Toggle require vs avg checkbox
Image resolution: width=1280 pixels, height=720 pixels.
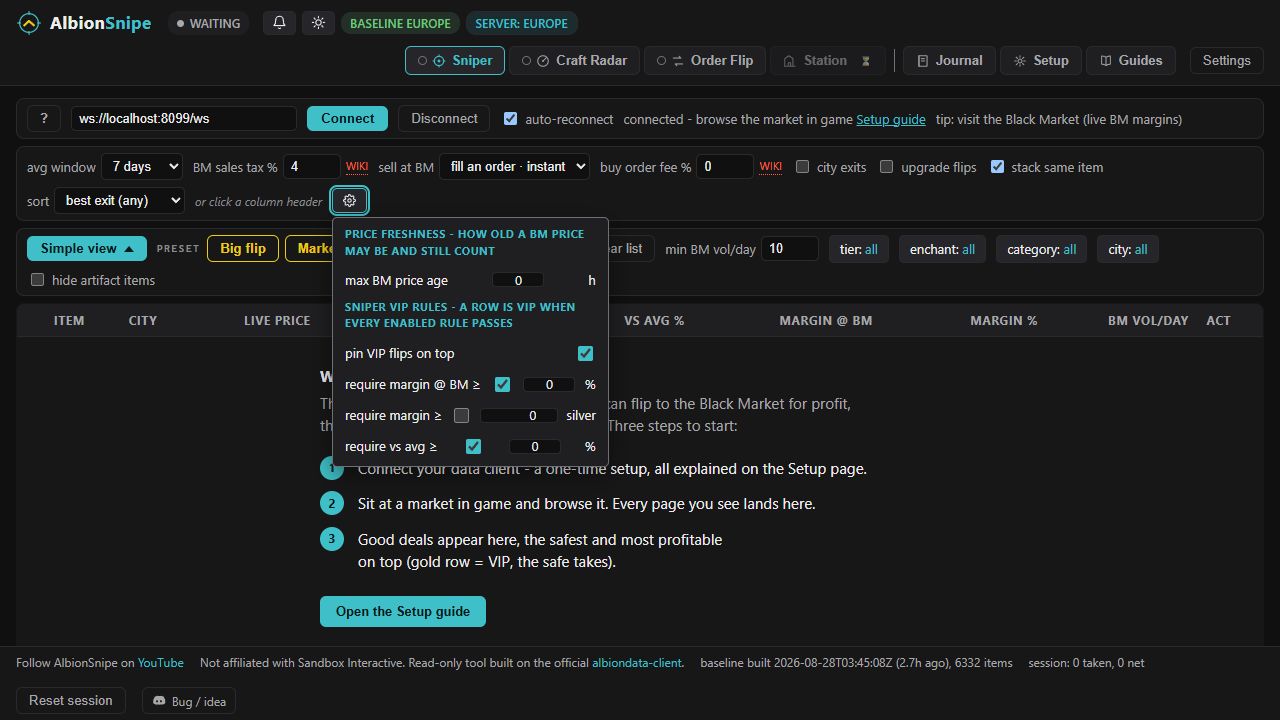pos(473,446)
